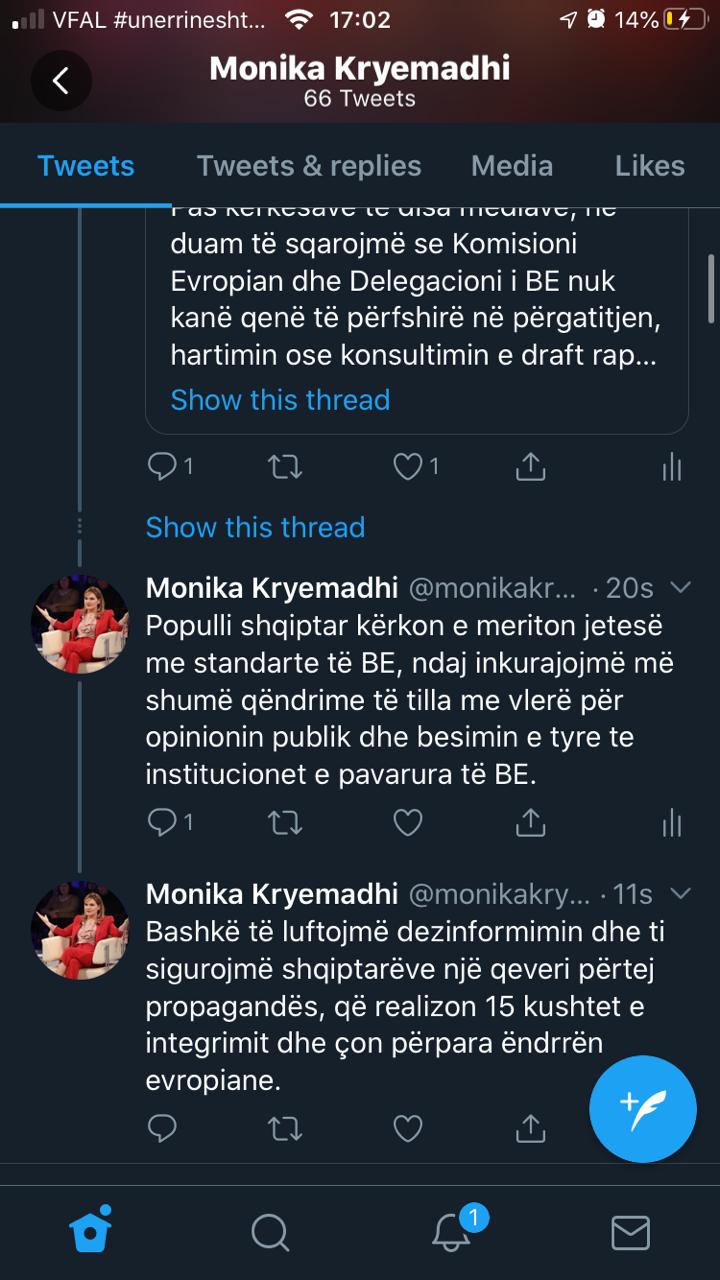This screenshot has width=720, height=1280.
Task: Open the Search magnifier icon
Action: click(x=270, y=1232)
